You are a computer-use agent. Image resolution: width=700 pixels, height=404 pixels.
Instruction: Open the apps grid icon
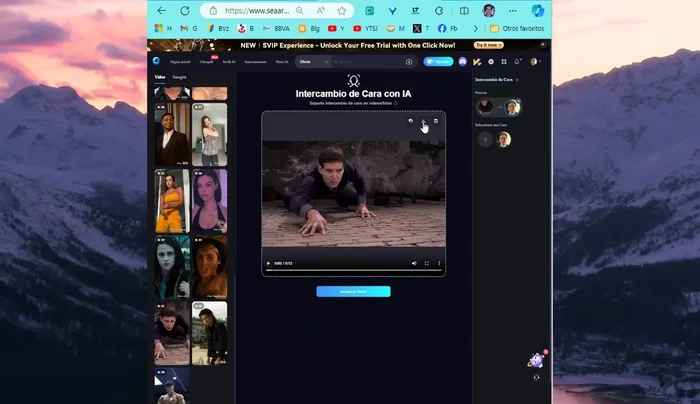click(x=504, y=62)
